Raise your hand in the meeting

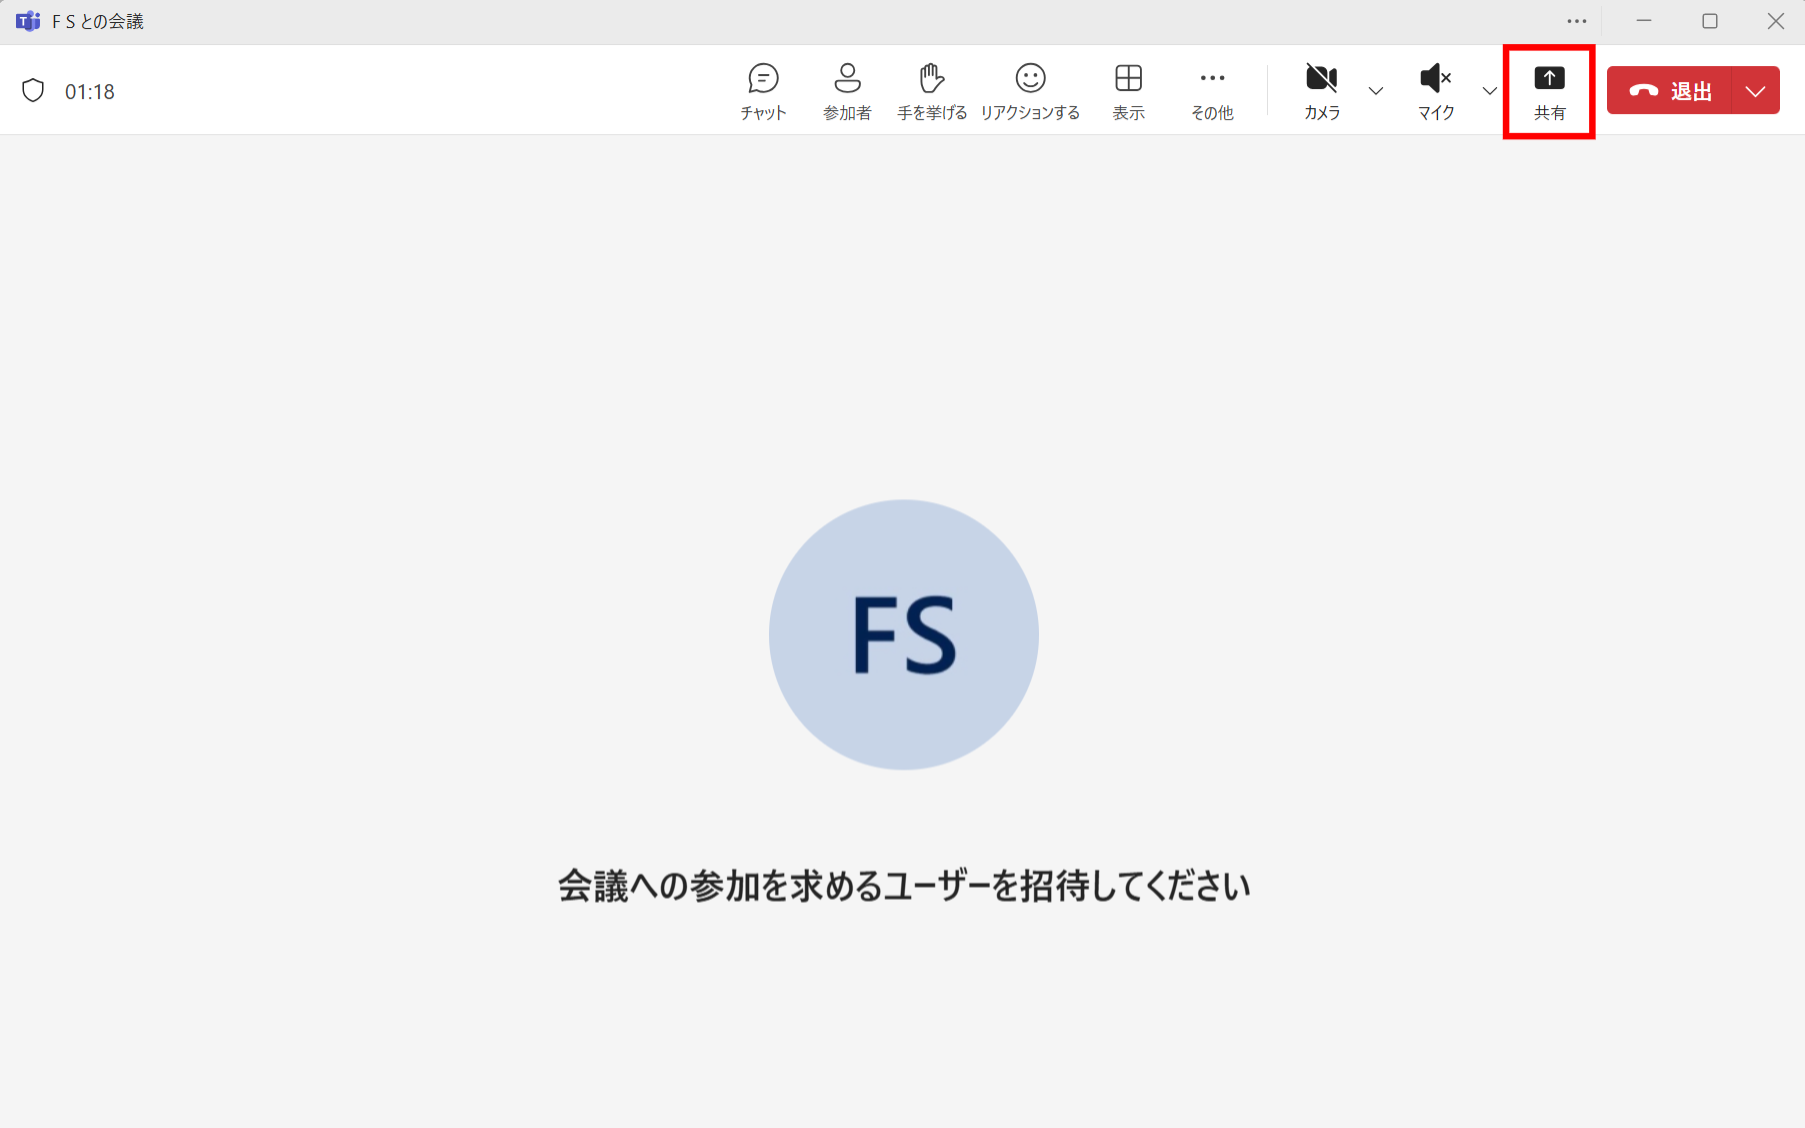tap(931, 90)
